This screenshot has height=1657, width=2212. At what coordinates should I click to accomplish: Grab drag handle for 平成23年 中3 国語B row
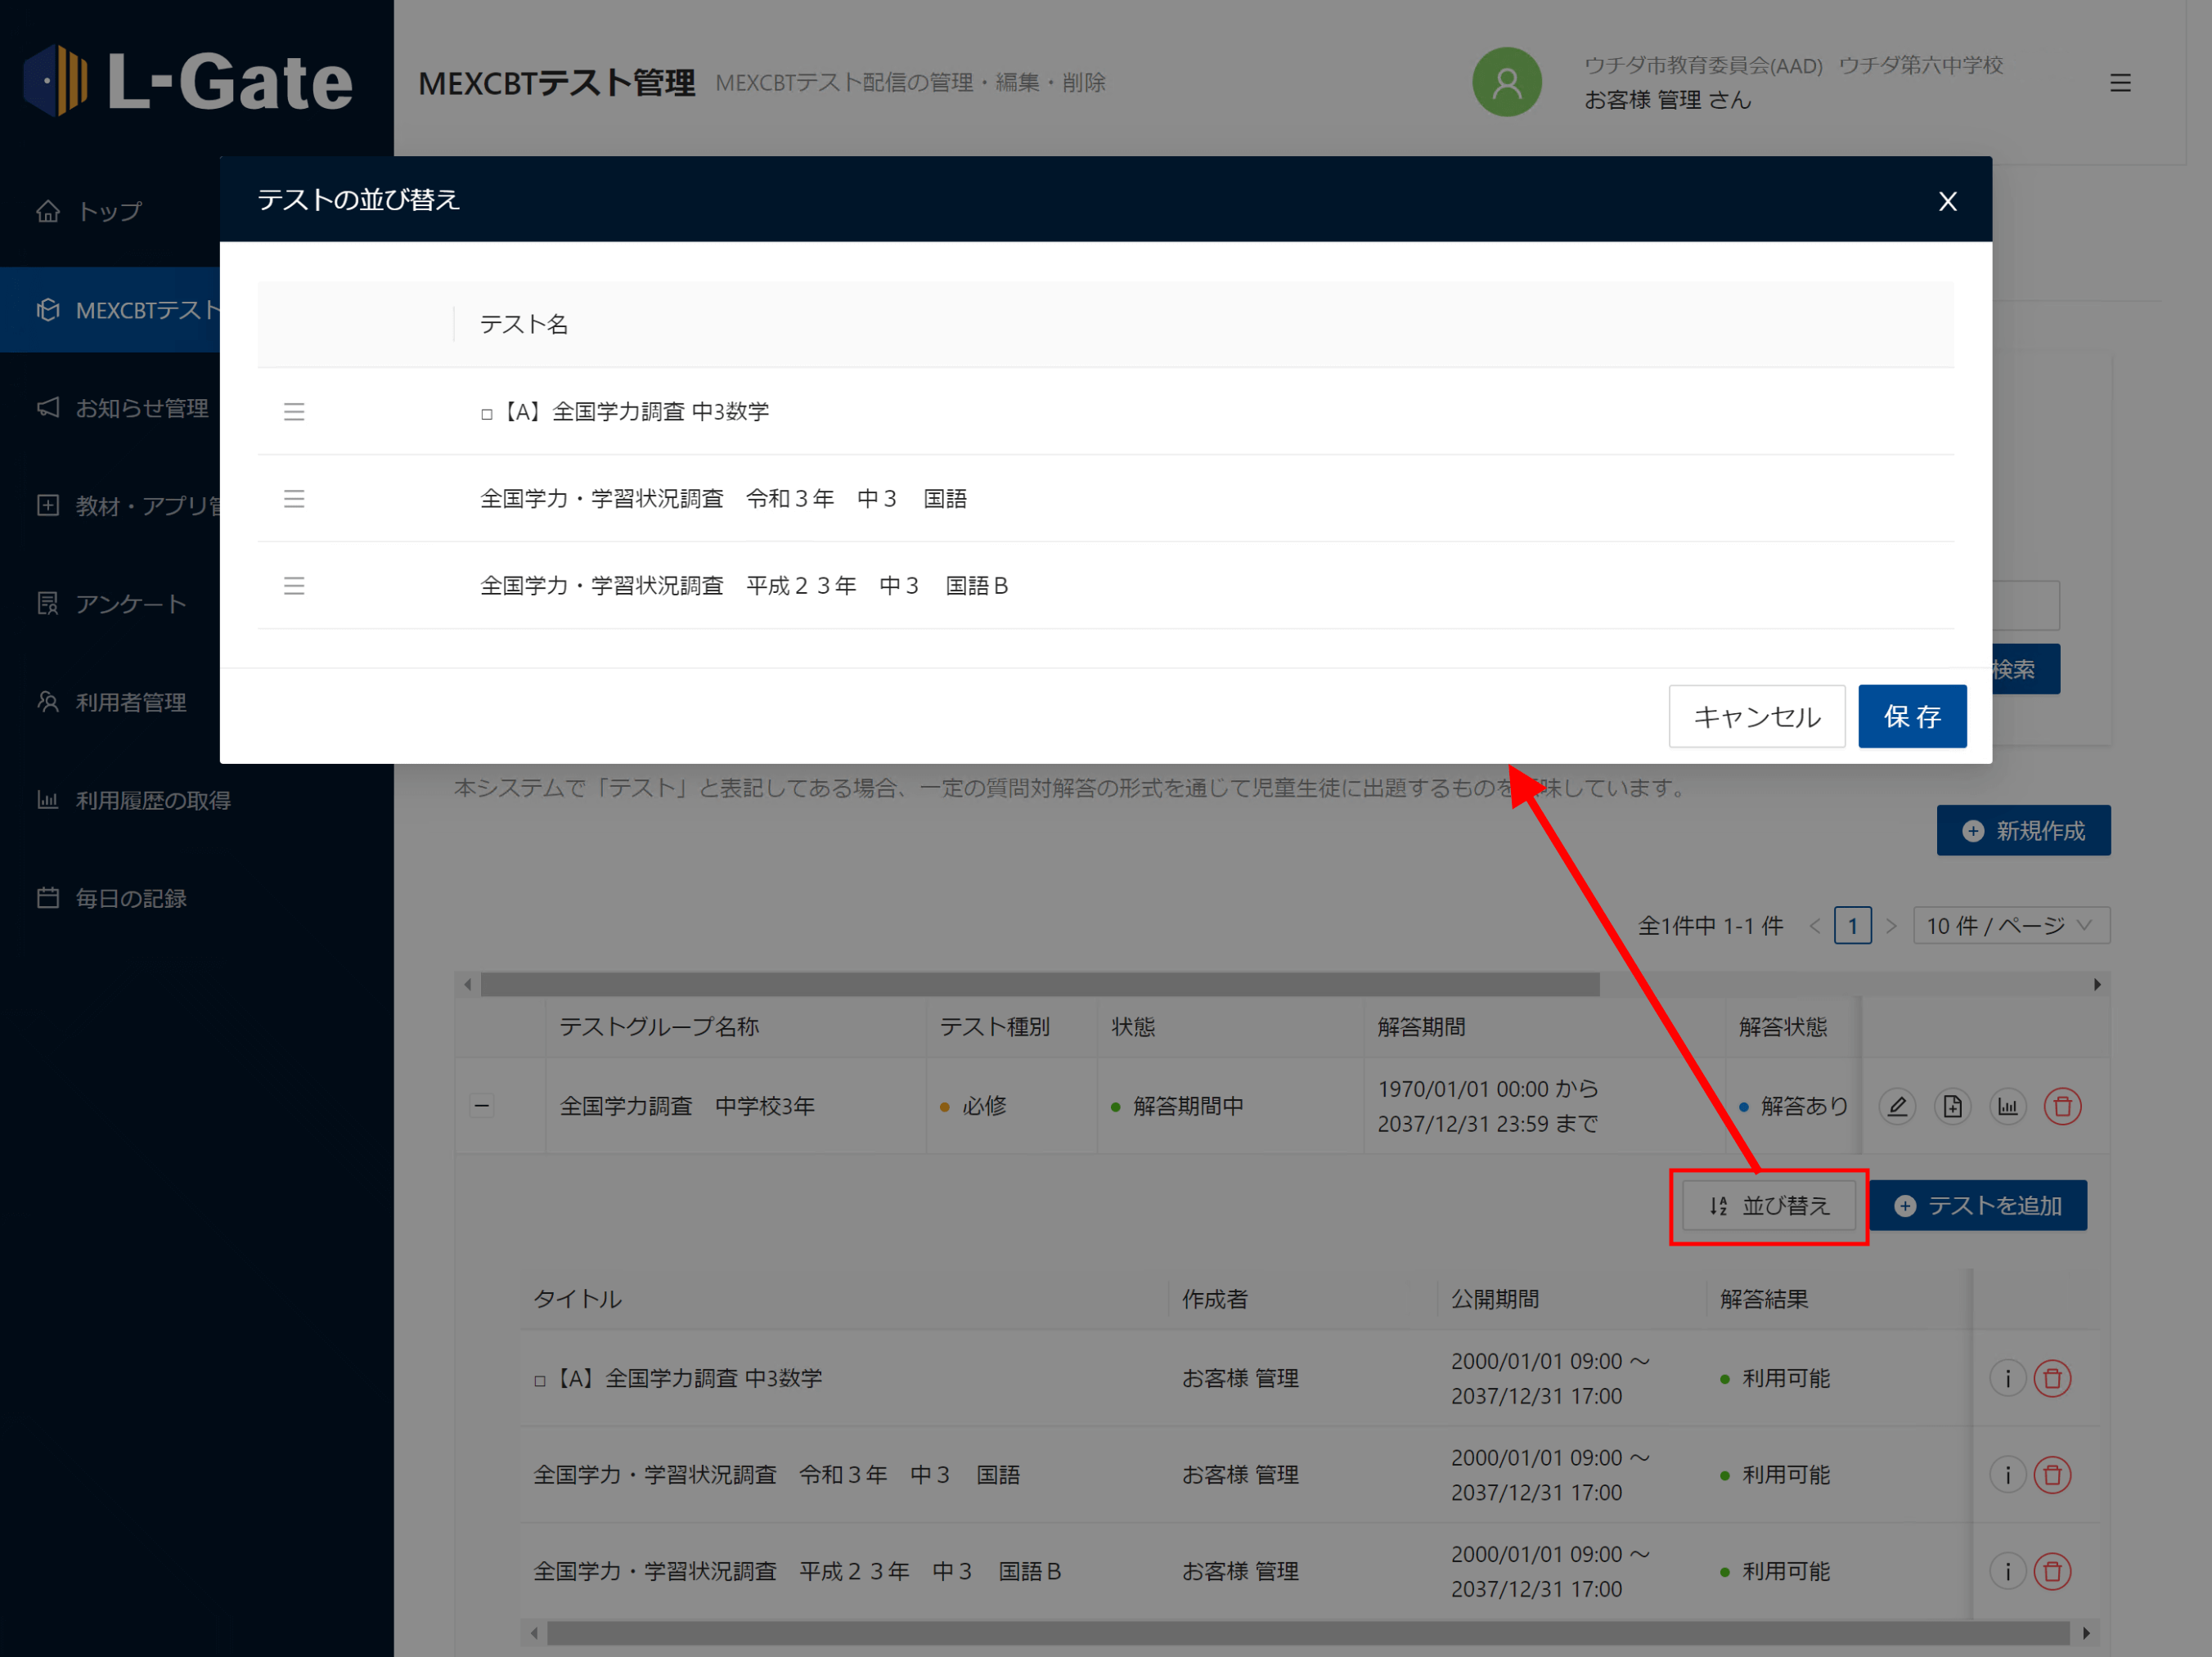coord(293,585)
